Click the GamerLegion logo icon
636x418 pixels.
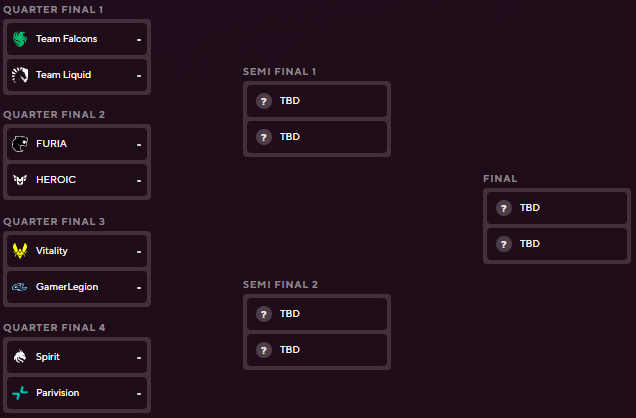pyautogui.click(x=20, y=287)
